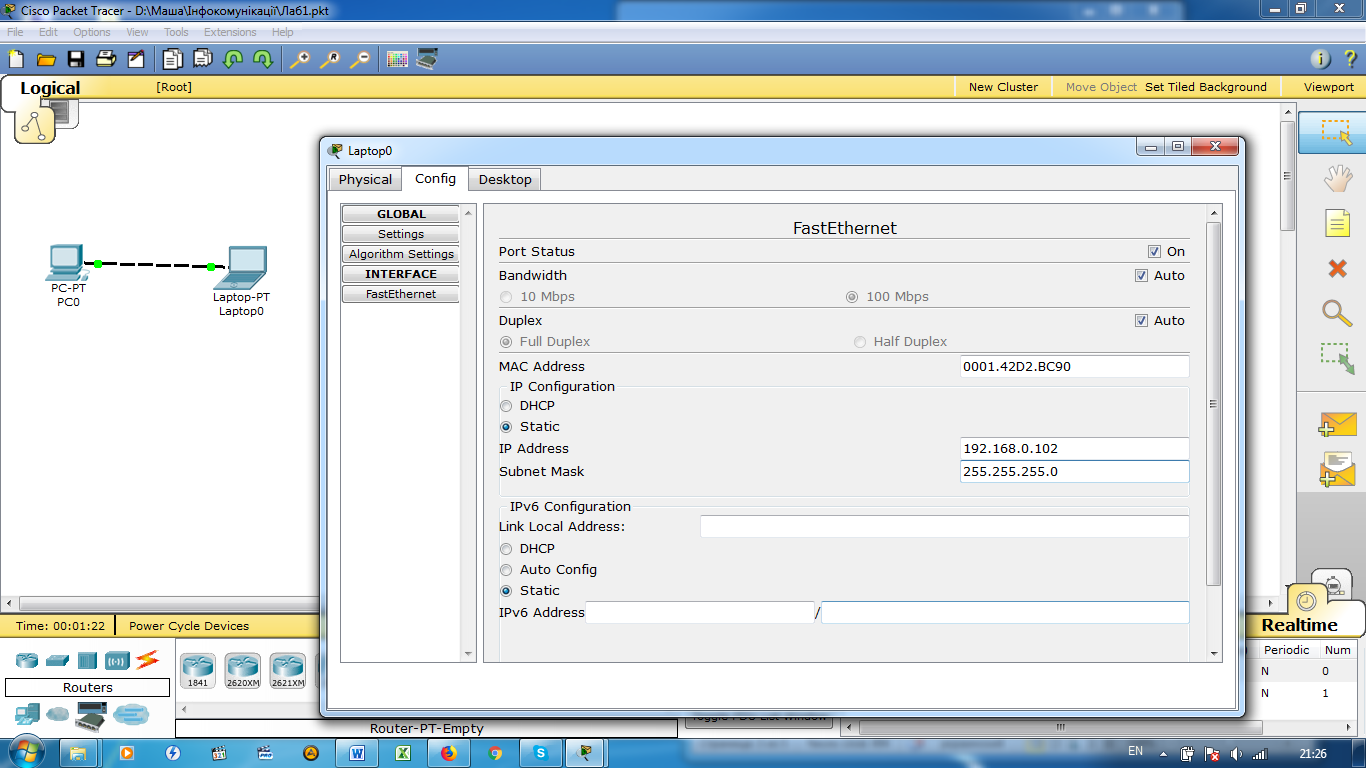Click the PC0 device on the workspace
Screen dimensions: 1366x768
pyautogui.click(x=68, y=264)
